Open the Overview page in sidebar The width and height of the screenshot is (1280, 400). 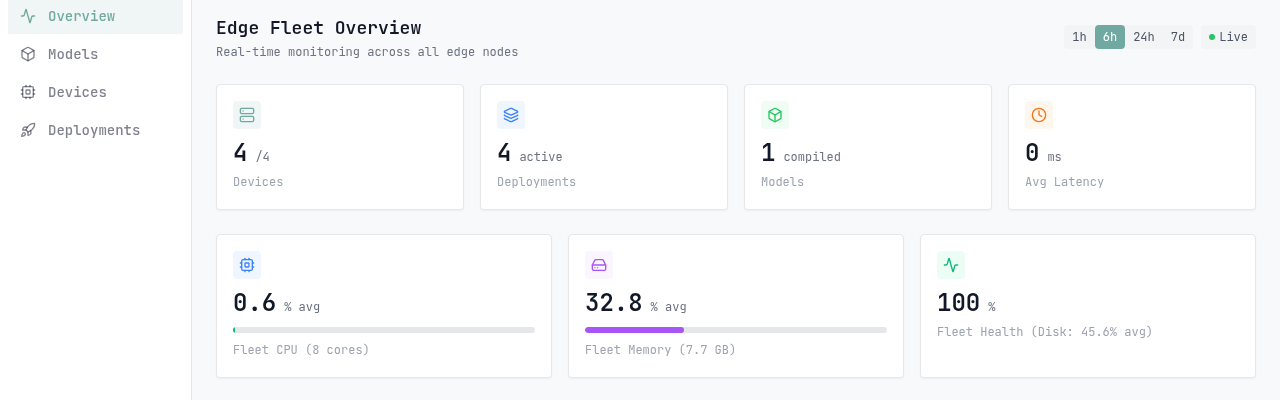(x=95, y=16)
